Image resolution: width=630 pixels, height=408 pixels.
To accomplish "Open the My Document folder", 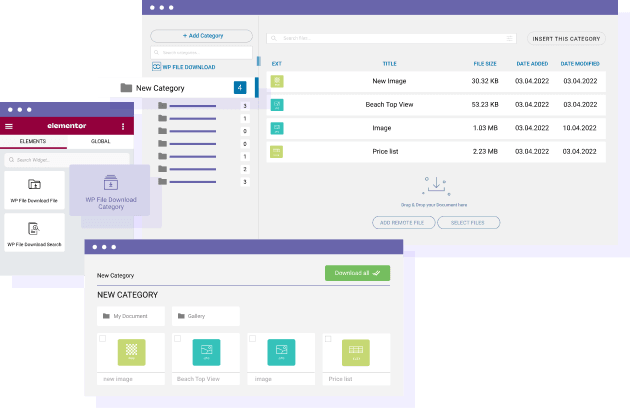I will (130, 316).
